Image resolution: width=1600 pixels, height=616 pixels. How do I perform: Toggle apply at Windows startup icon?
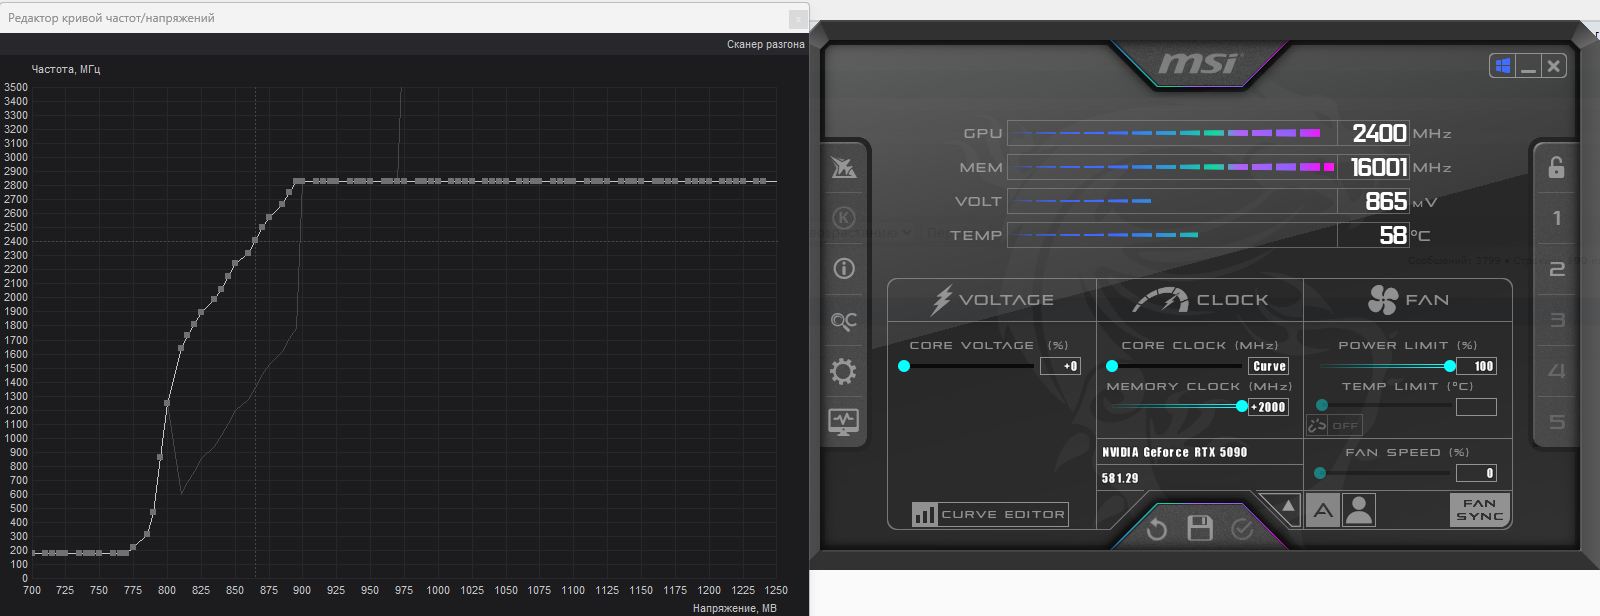click(1502, 66)
